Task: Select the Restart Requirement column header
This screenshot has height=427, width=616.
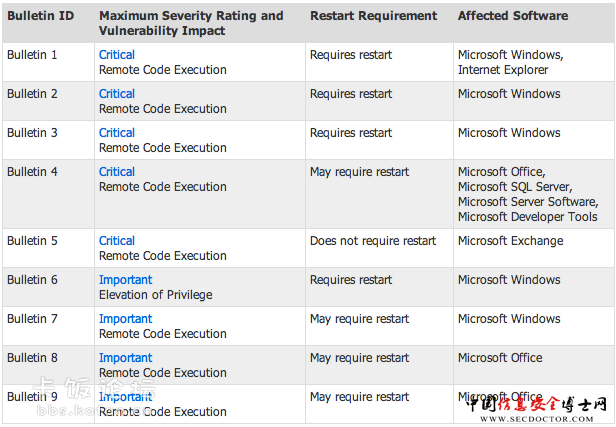Action: point(373,16)
